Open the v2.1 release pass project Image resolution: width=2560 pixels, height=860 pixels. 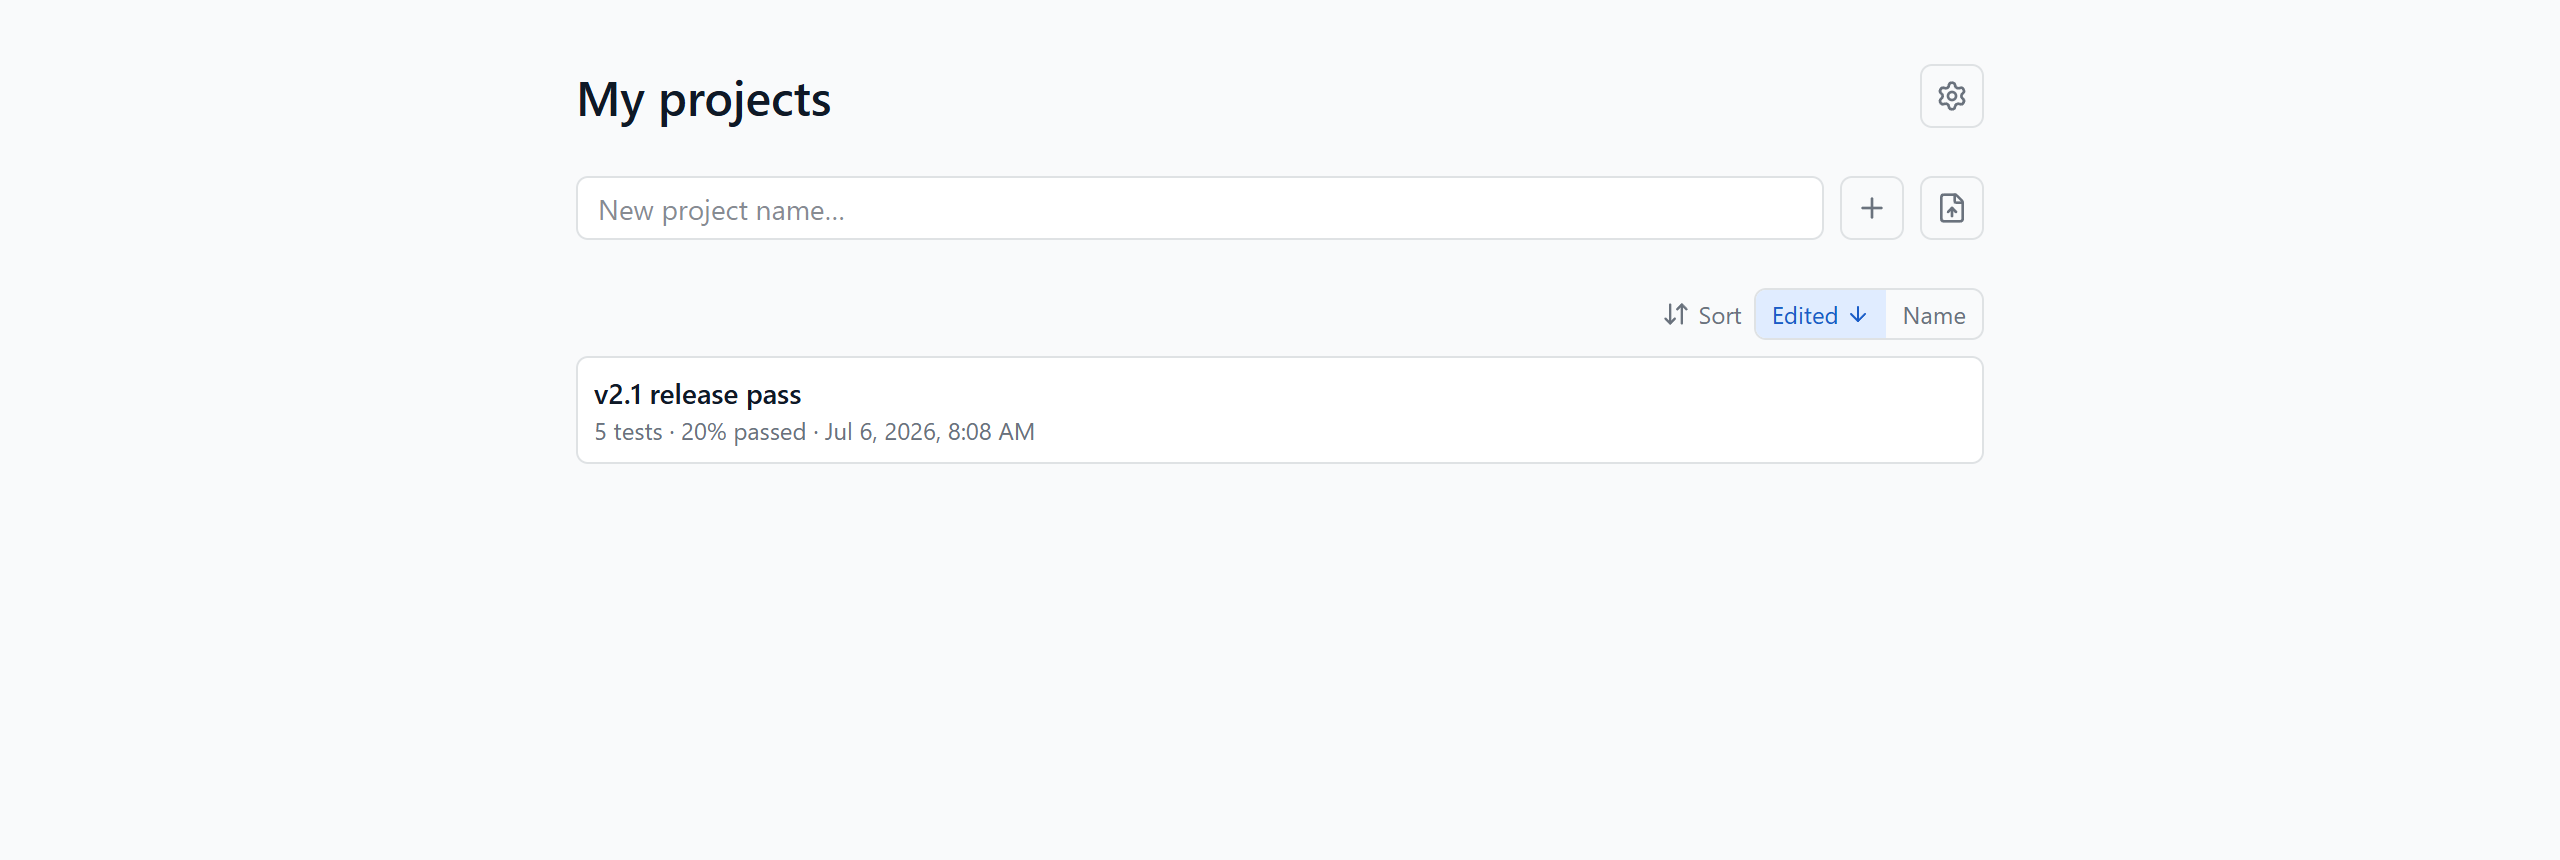pos(1279,410)
